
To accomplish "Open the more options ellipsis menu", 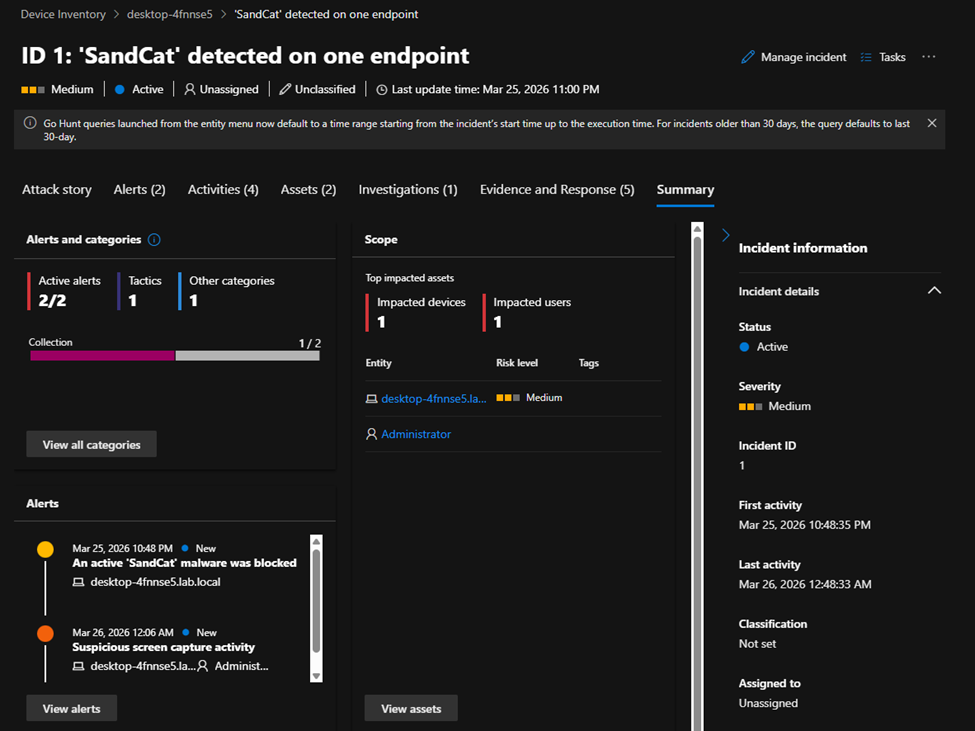I will click(929, 57).
